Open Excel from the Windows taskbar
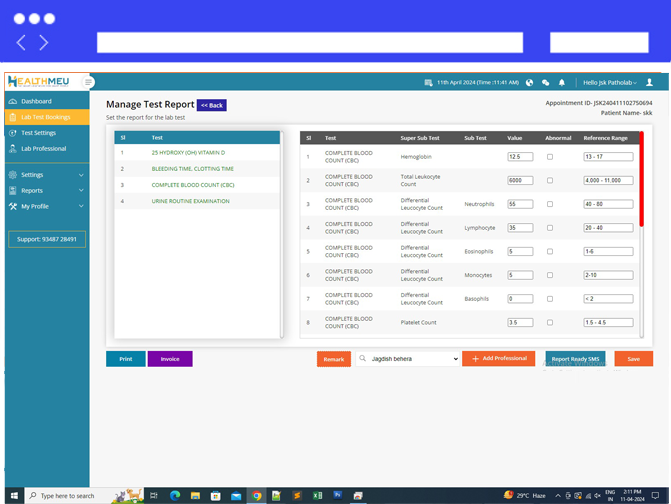The height and width of the screenshot is (504, 671). click(317, 495)
